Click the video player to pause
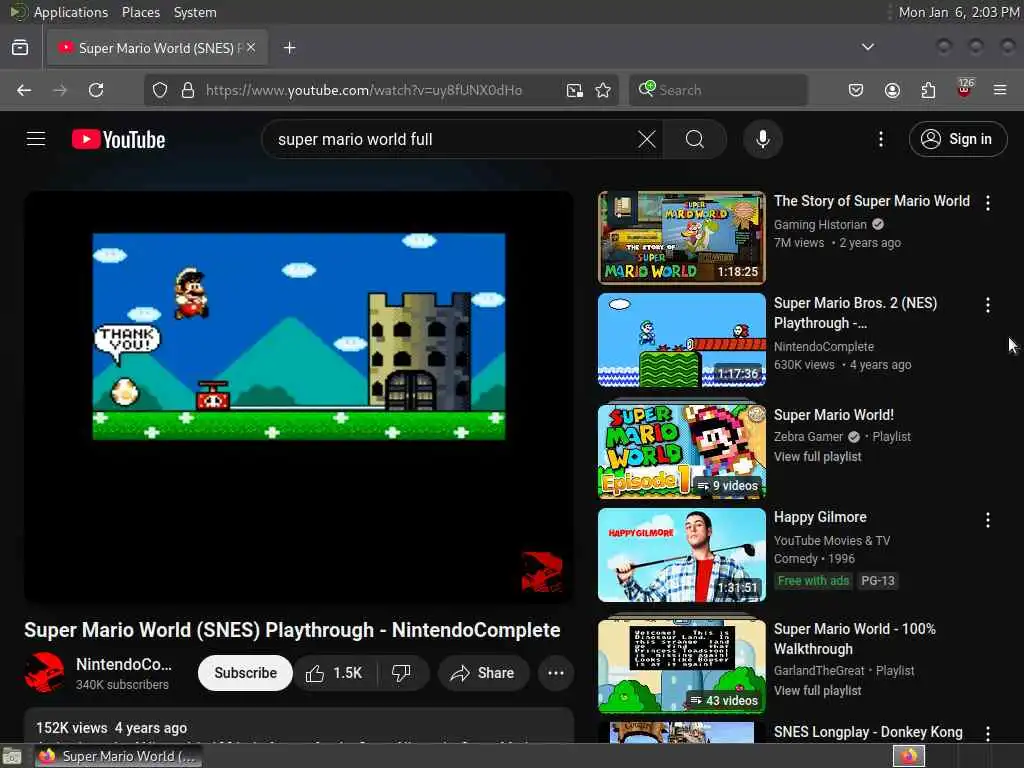Image resolution: width=1024 pixels, height=768 pixels. click(299, 396)
